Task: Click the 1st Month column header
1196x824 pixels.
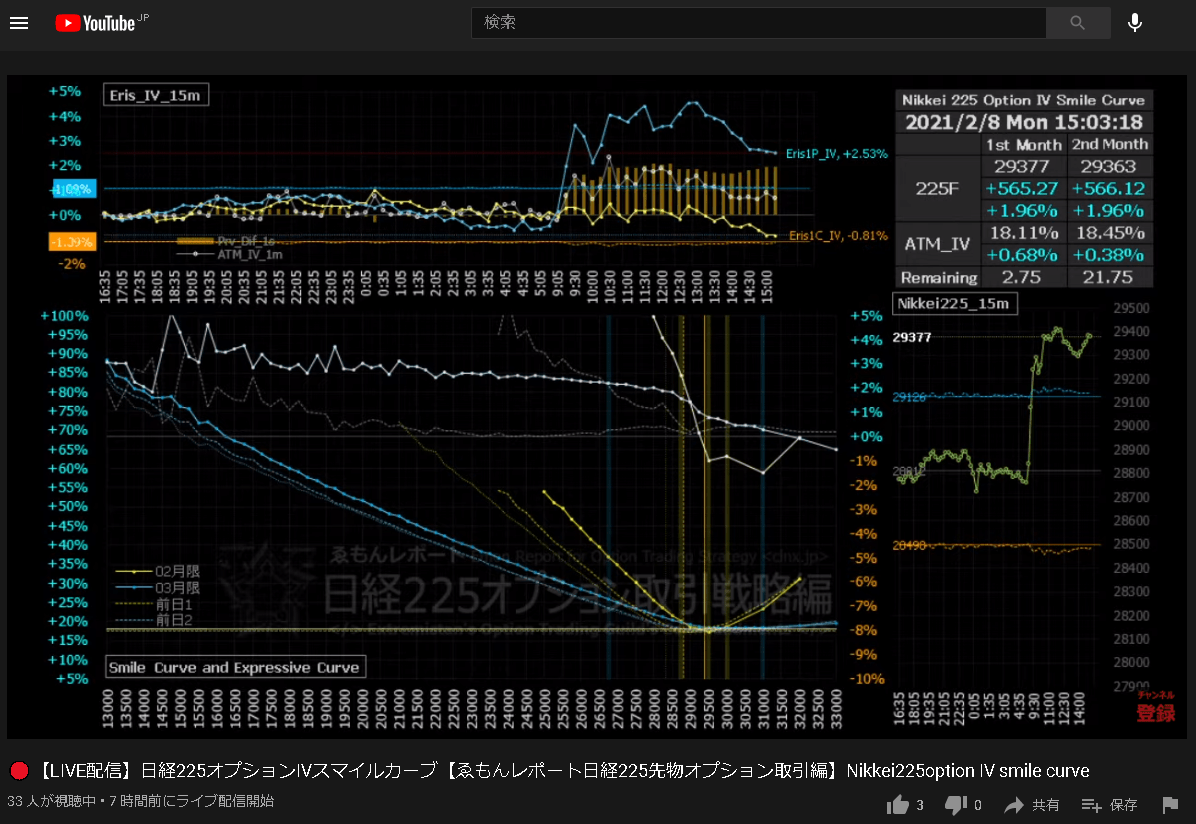Action: pos(1024,144)
